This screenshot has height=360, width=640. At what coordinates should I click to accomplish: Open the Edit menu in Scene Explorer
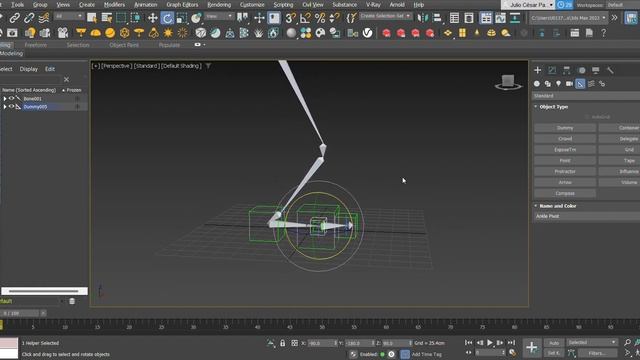click(x=50, y=69)
